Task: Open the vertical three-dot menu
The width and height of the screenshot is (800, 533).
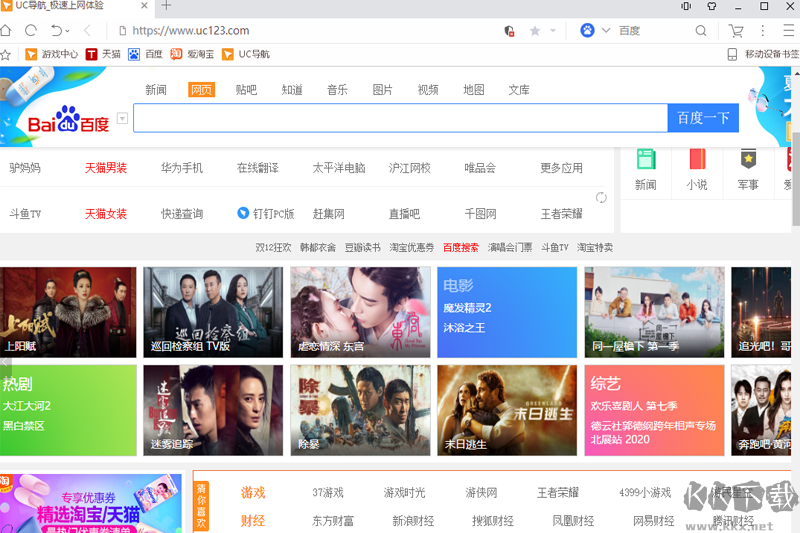Action: pos(763,31)
